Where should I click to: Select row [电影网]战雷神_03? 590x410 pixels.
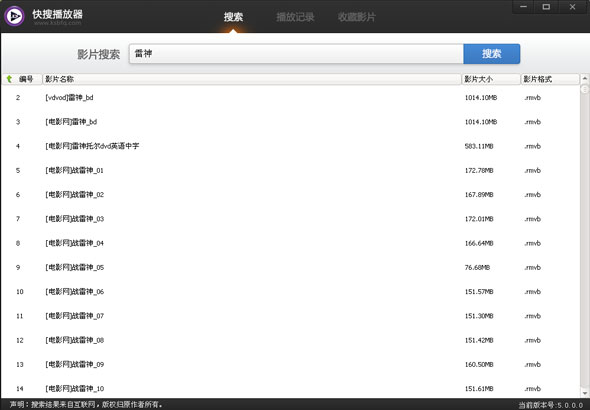pyautogui.click(x=290, y=219)
